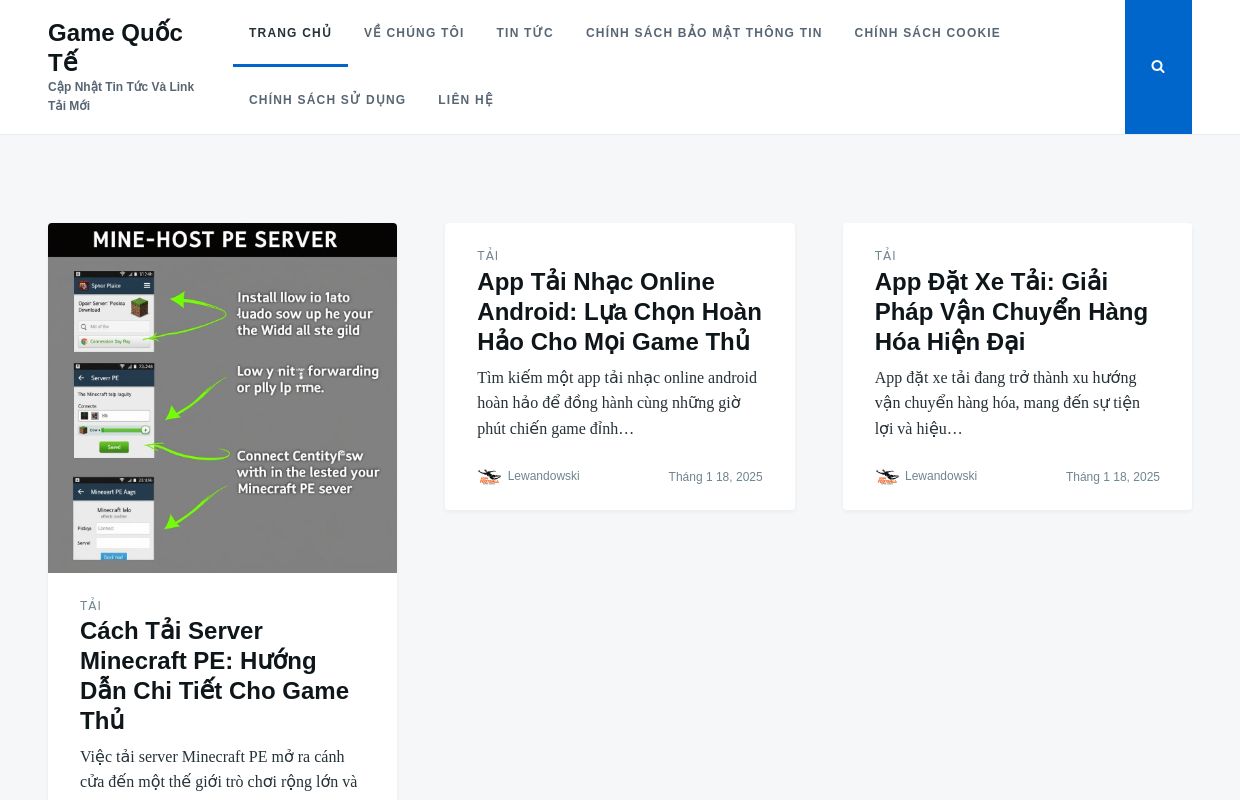Click excerpt starting Việc tải server Minecraft PE
Image resolution: width=1240 pixels, height=800 pixels.
(x=218, y=770)
